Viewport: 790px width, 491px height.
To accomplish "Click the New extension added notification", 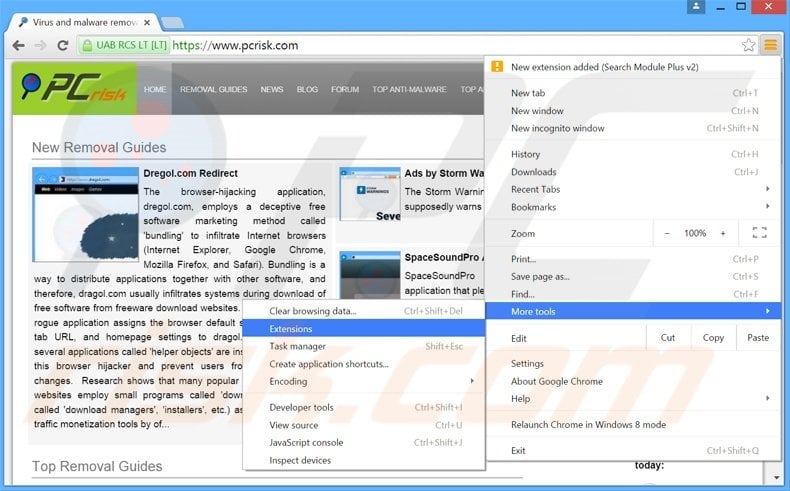I will [x=634, y=66].
